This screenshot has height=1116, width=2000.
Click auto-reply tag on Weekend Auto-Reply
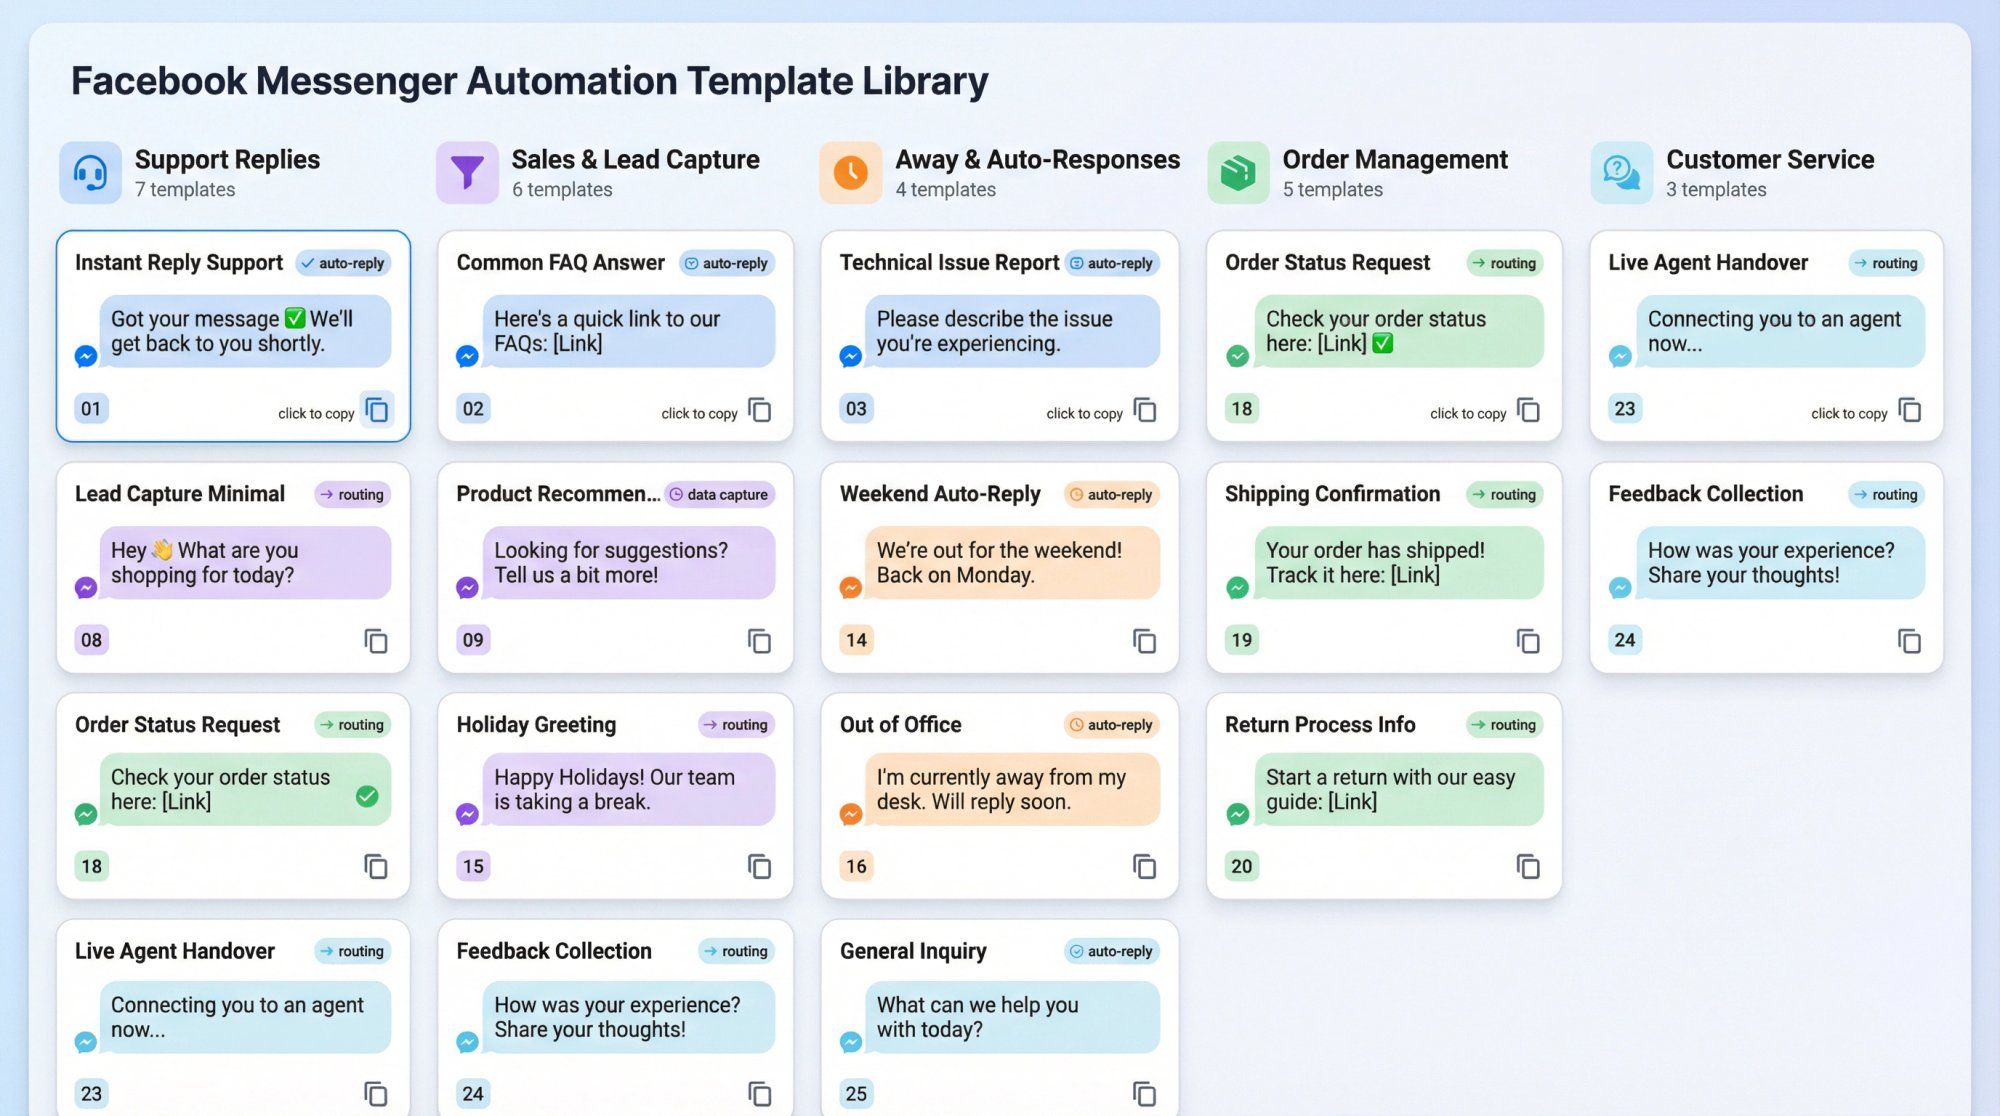tap(1111, 494)
